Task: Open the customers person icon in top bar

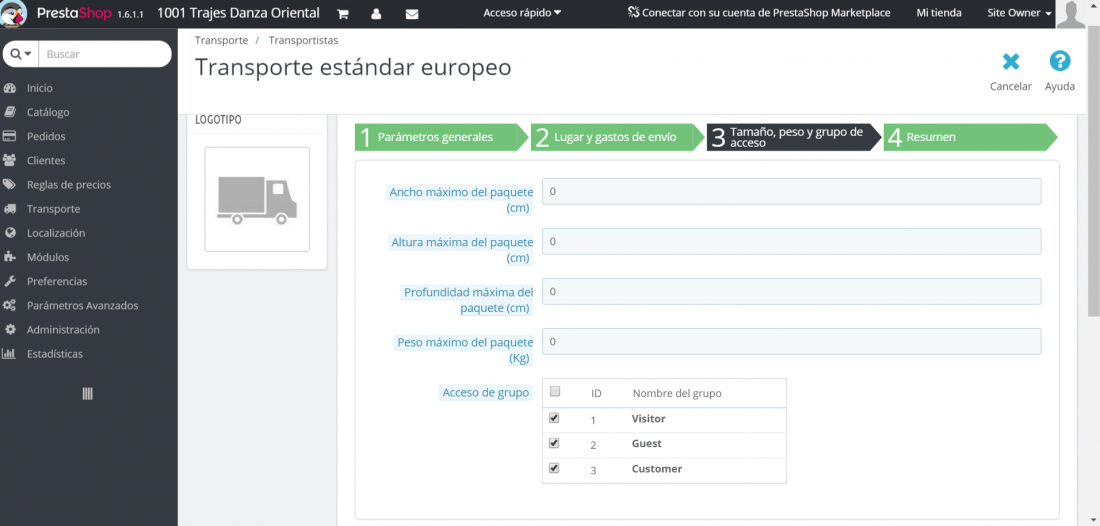Action: tap(377, 13)
